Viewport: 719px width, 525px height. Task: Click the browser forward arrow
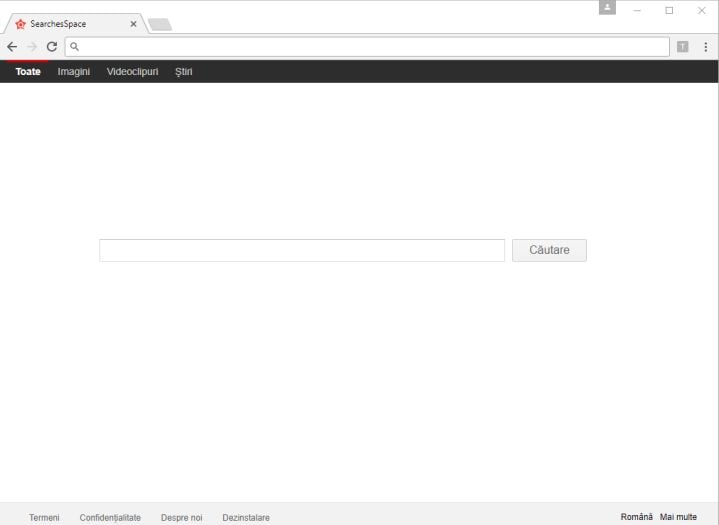pyautogui.click(x=32, y=47)
